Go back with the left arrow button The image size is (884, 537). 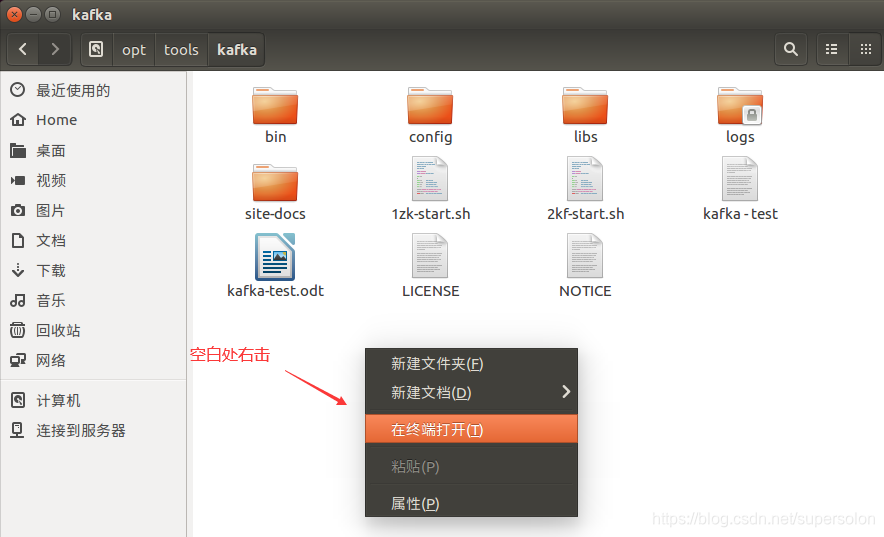pos(23,50)
